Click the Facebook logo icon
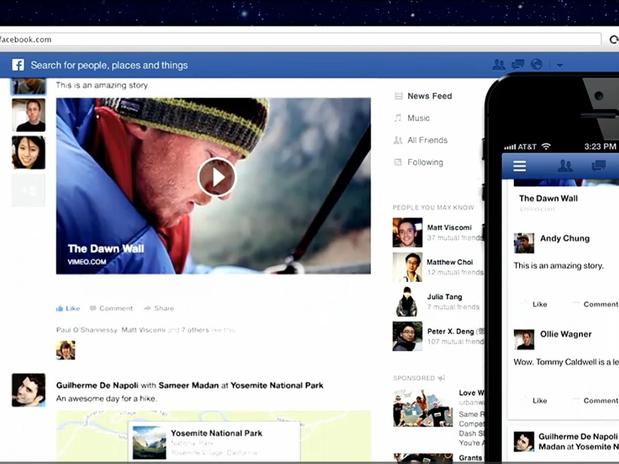The image size is (619, 464). 18,65
